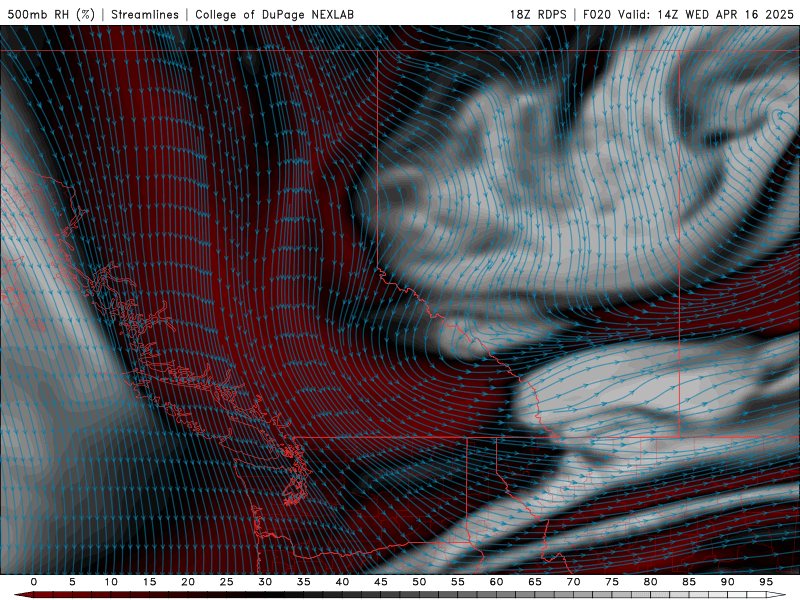Image resolution: width=800 pixels, height=600 pixels.
Task: Click the "45" colorbar scale label
Action: coord(381,582)
